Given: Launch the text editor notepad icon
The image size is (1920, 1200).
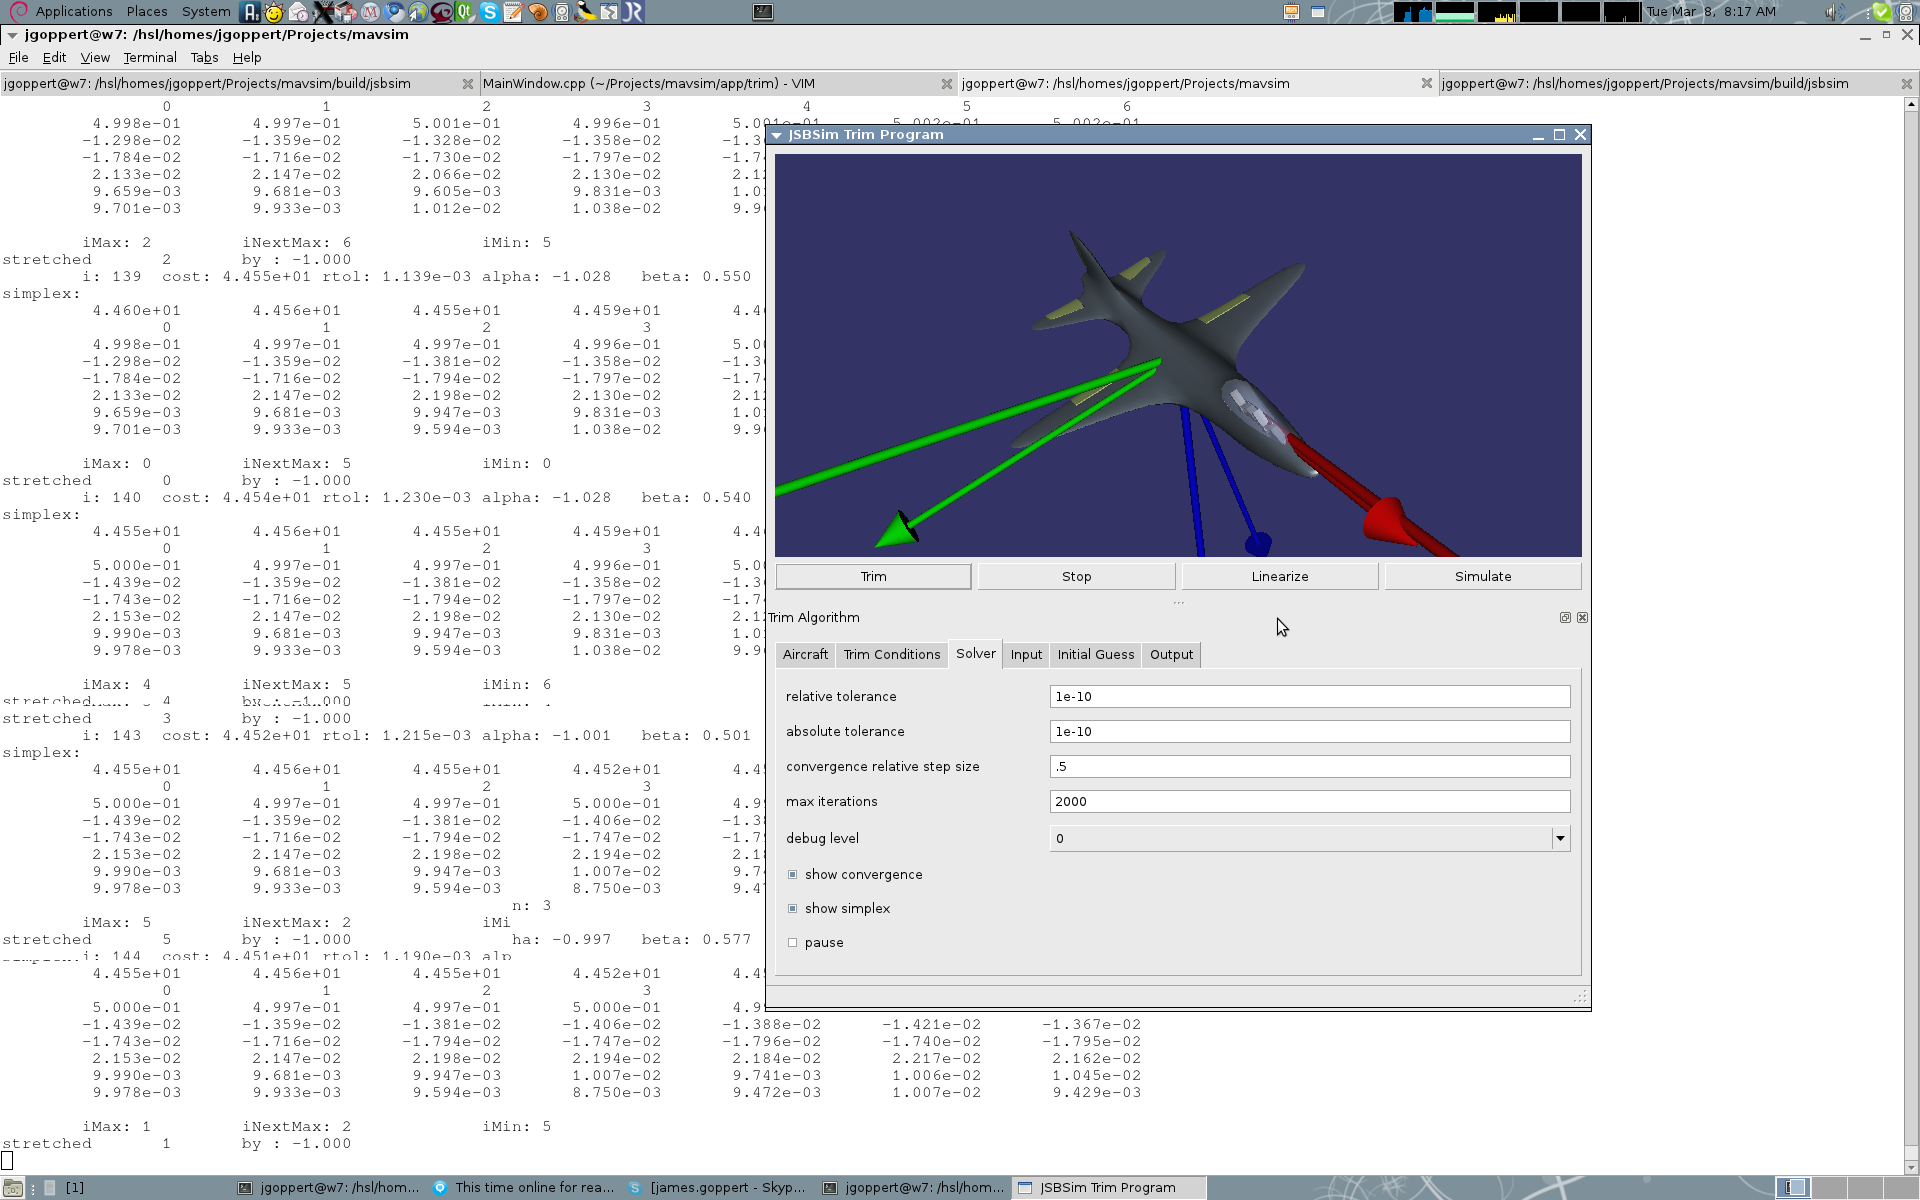Looking at the screenshot, I should pyautogui.click(x=513, y=12).
